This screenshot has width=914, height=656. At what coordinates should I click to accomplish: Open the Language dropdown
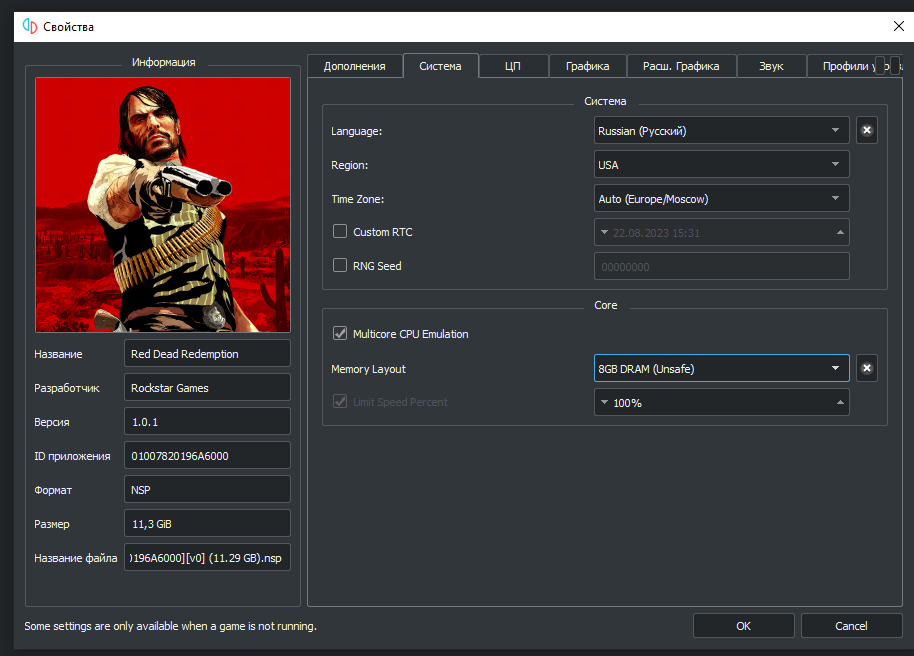[x=721, y=131]
